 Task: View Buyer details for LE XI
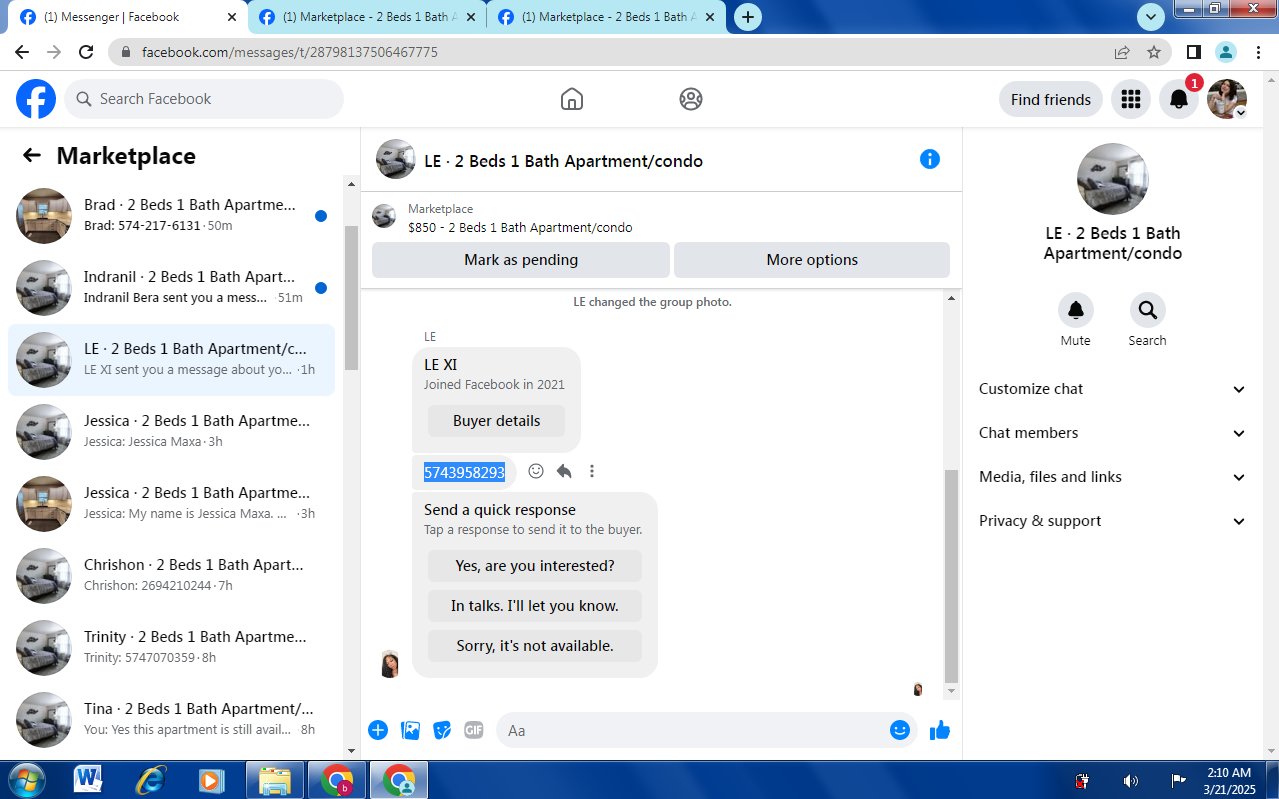pos(496,421)
